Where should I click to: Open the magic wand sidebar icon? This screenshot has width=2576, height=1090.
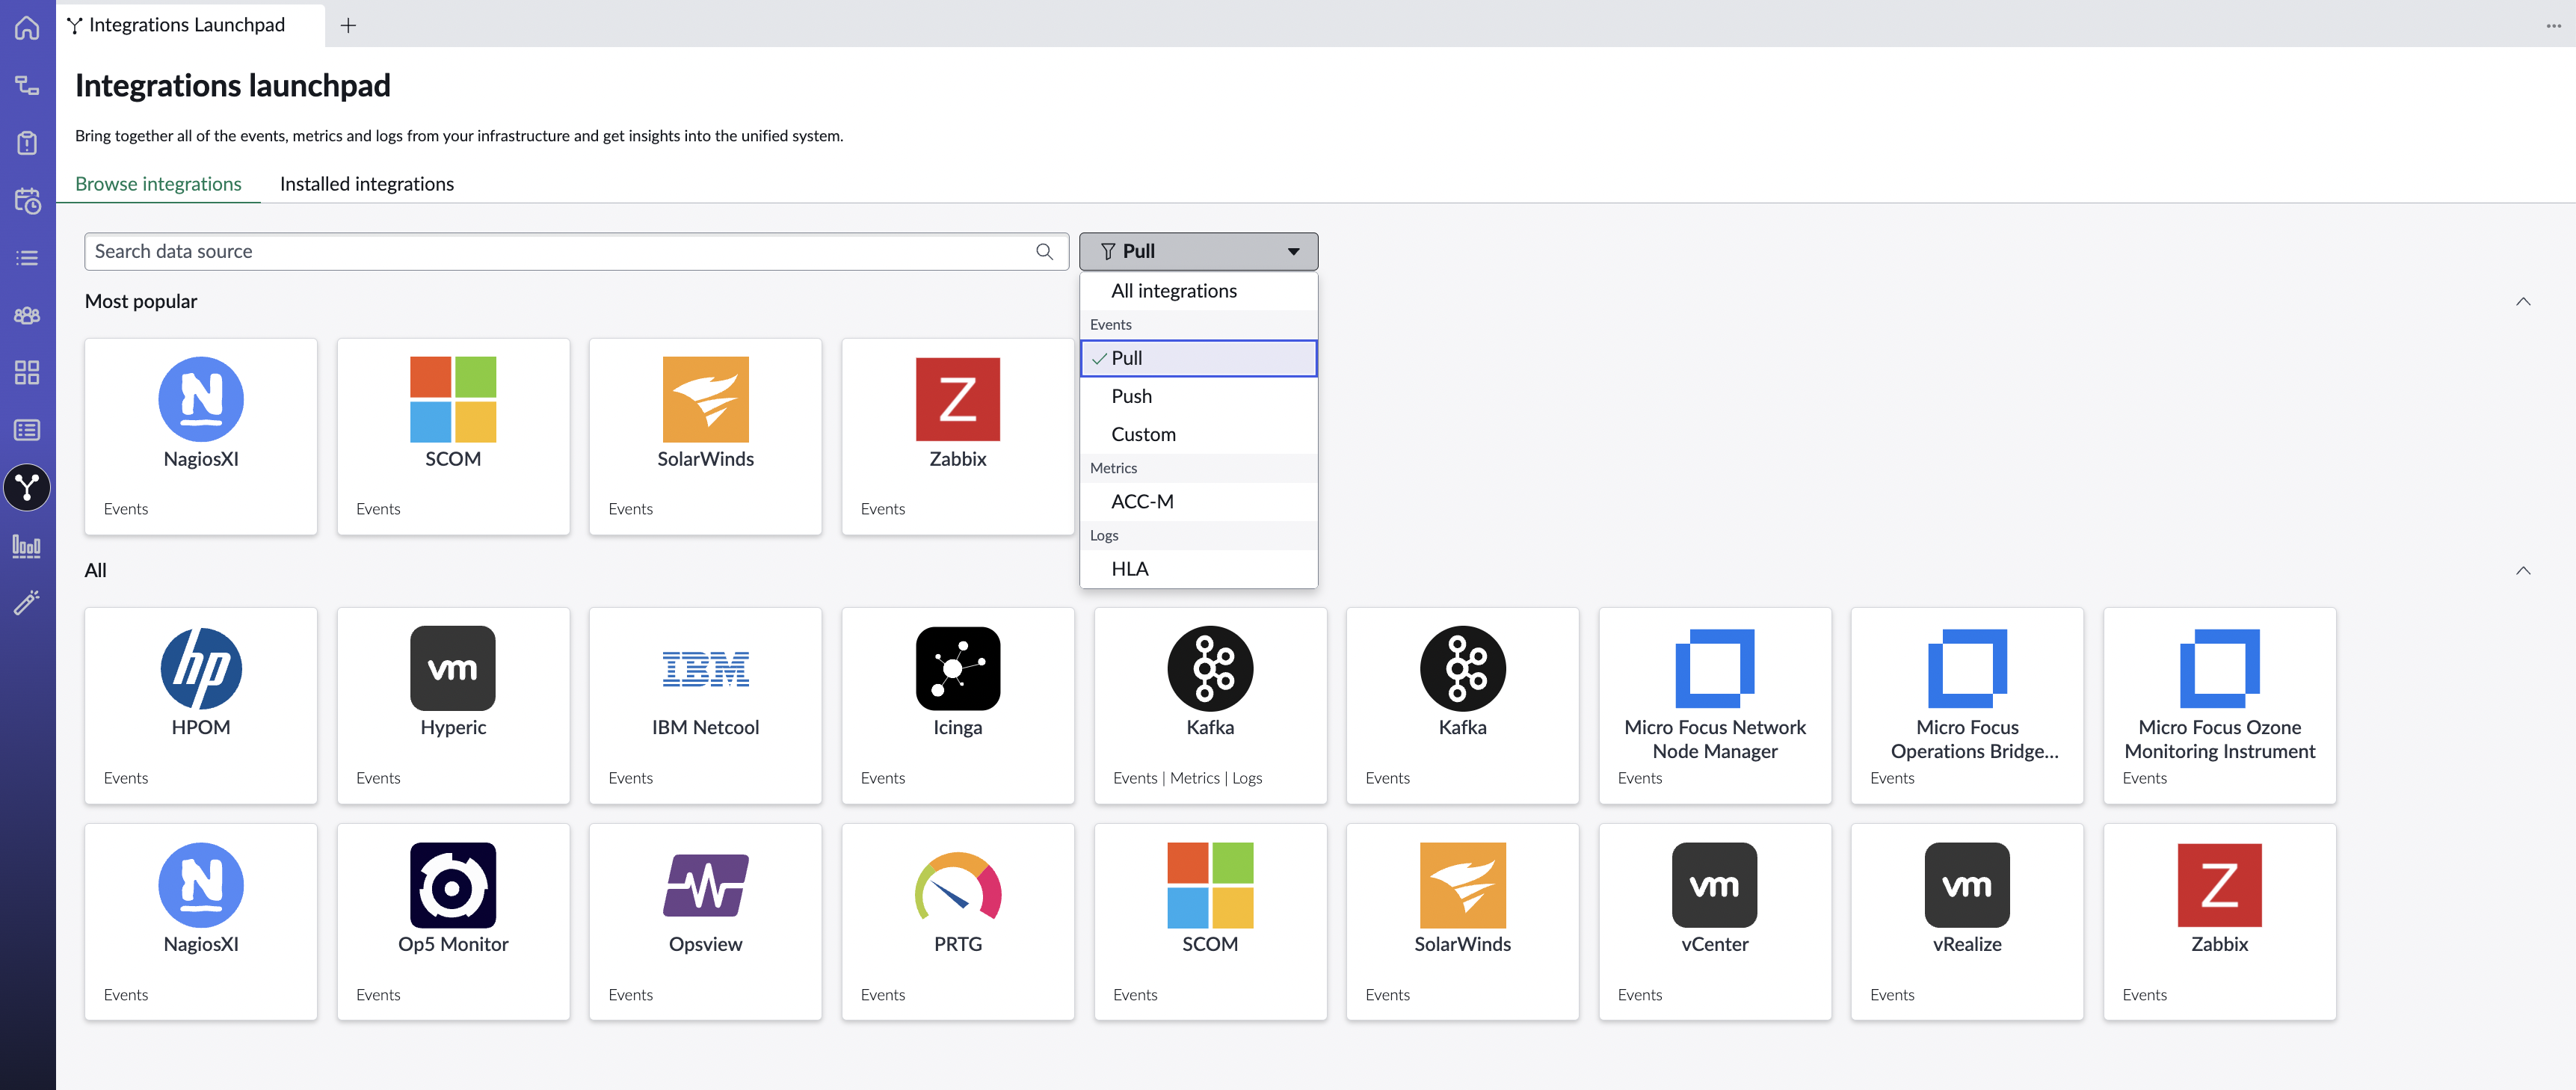pos(27,602)
